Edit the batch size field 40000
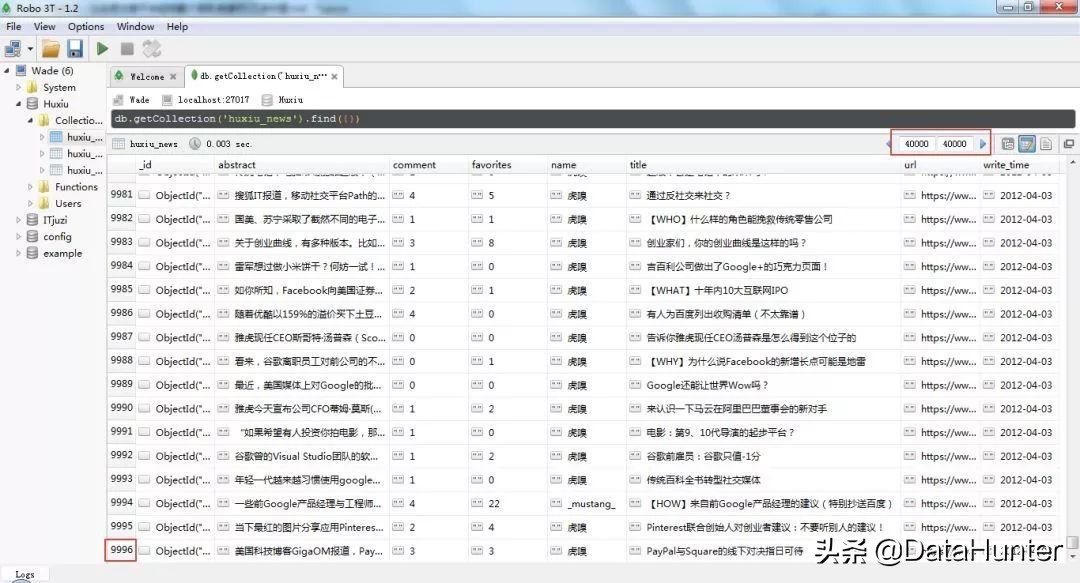This screenshot has height=583, width=1080. 954,144
